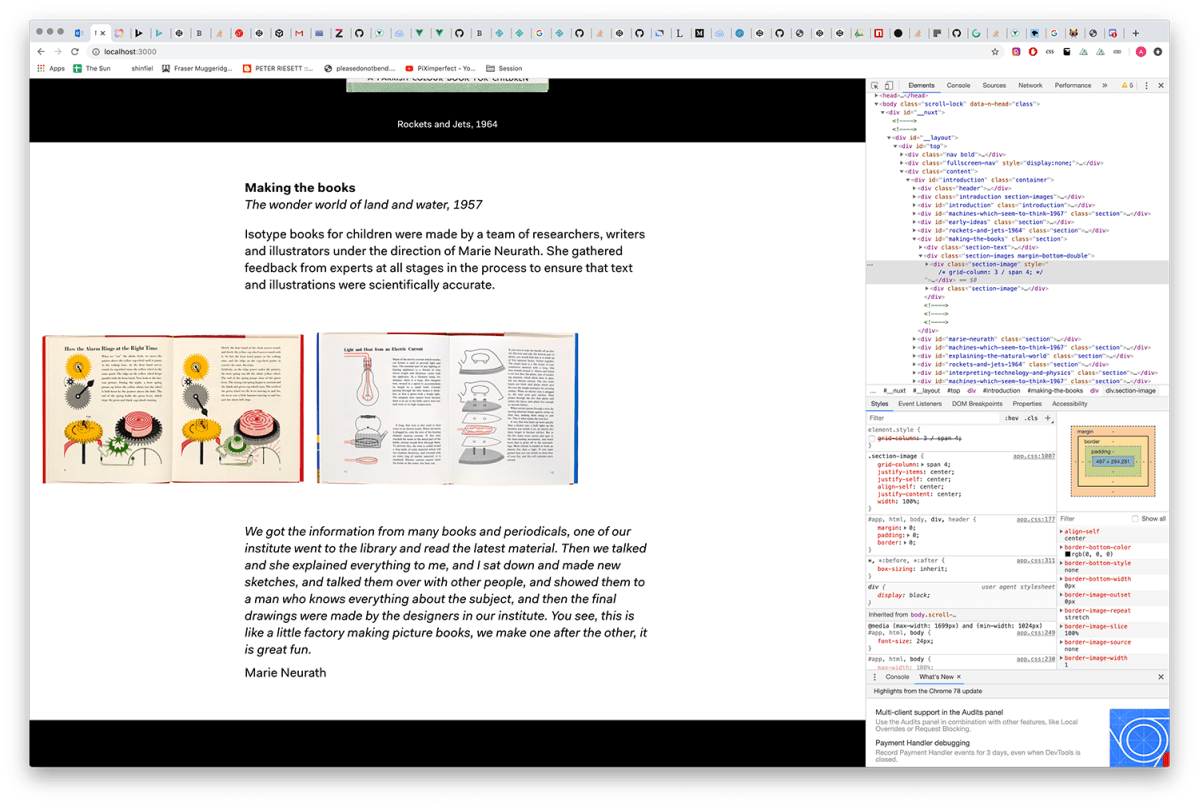
Task: Open the PETER RIESETT bookmark
Action: point(278,68)
